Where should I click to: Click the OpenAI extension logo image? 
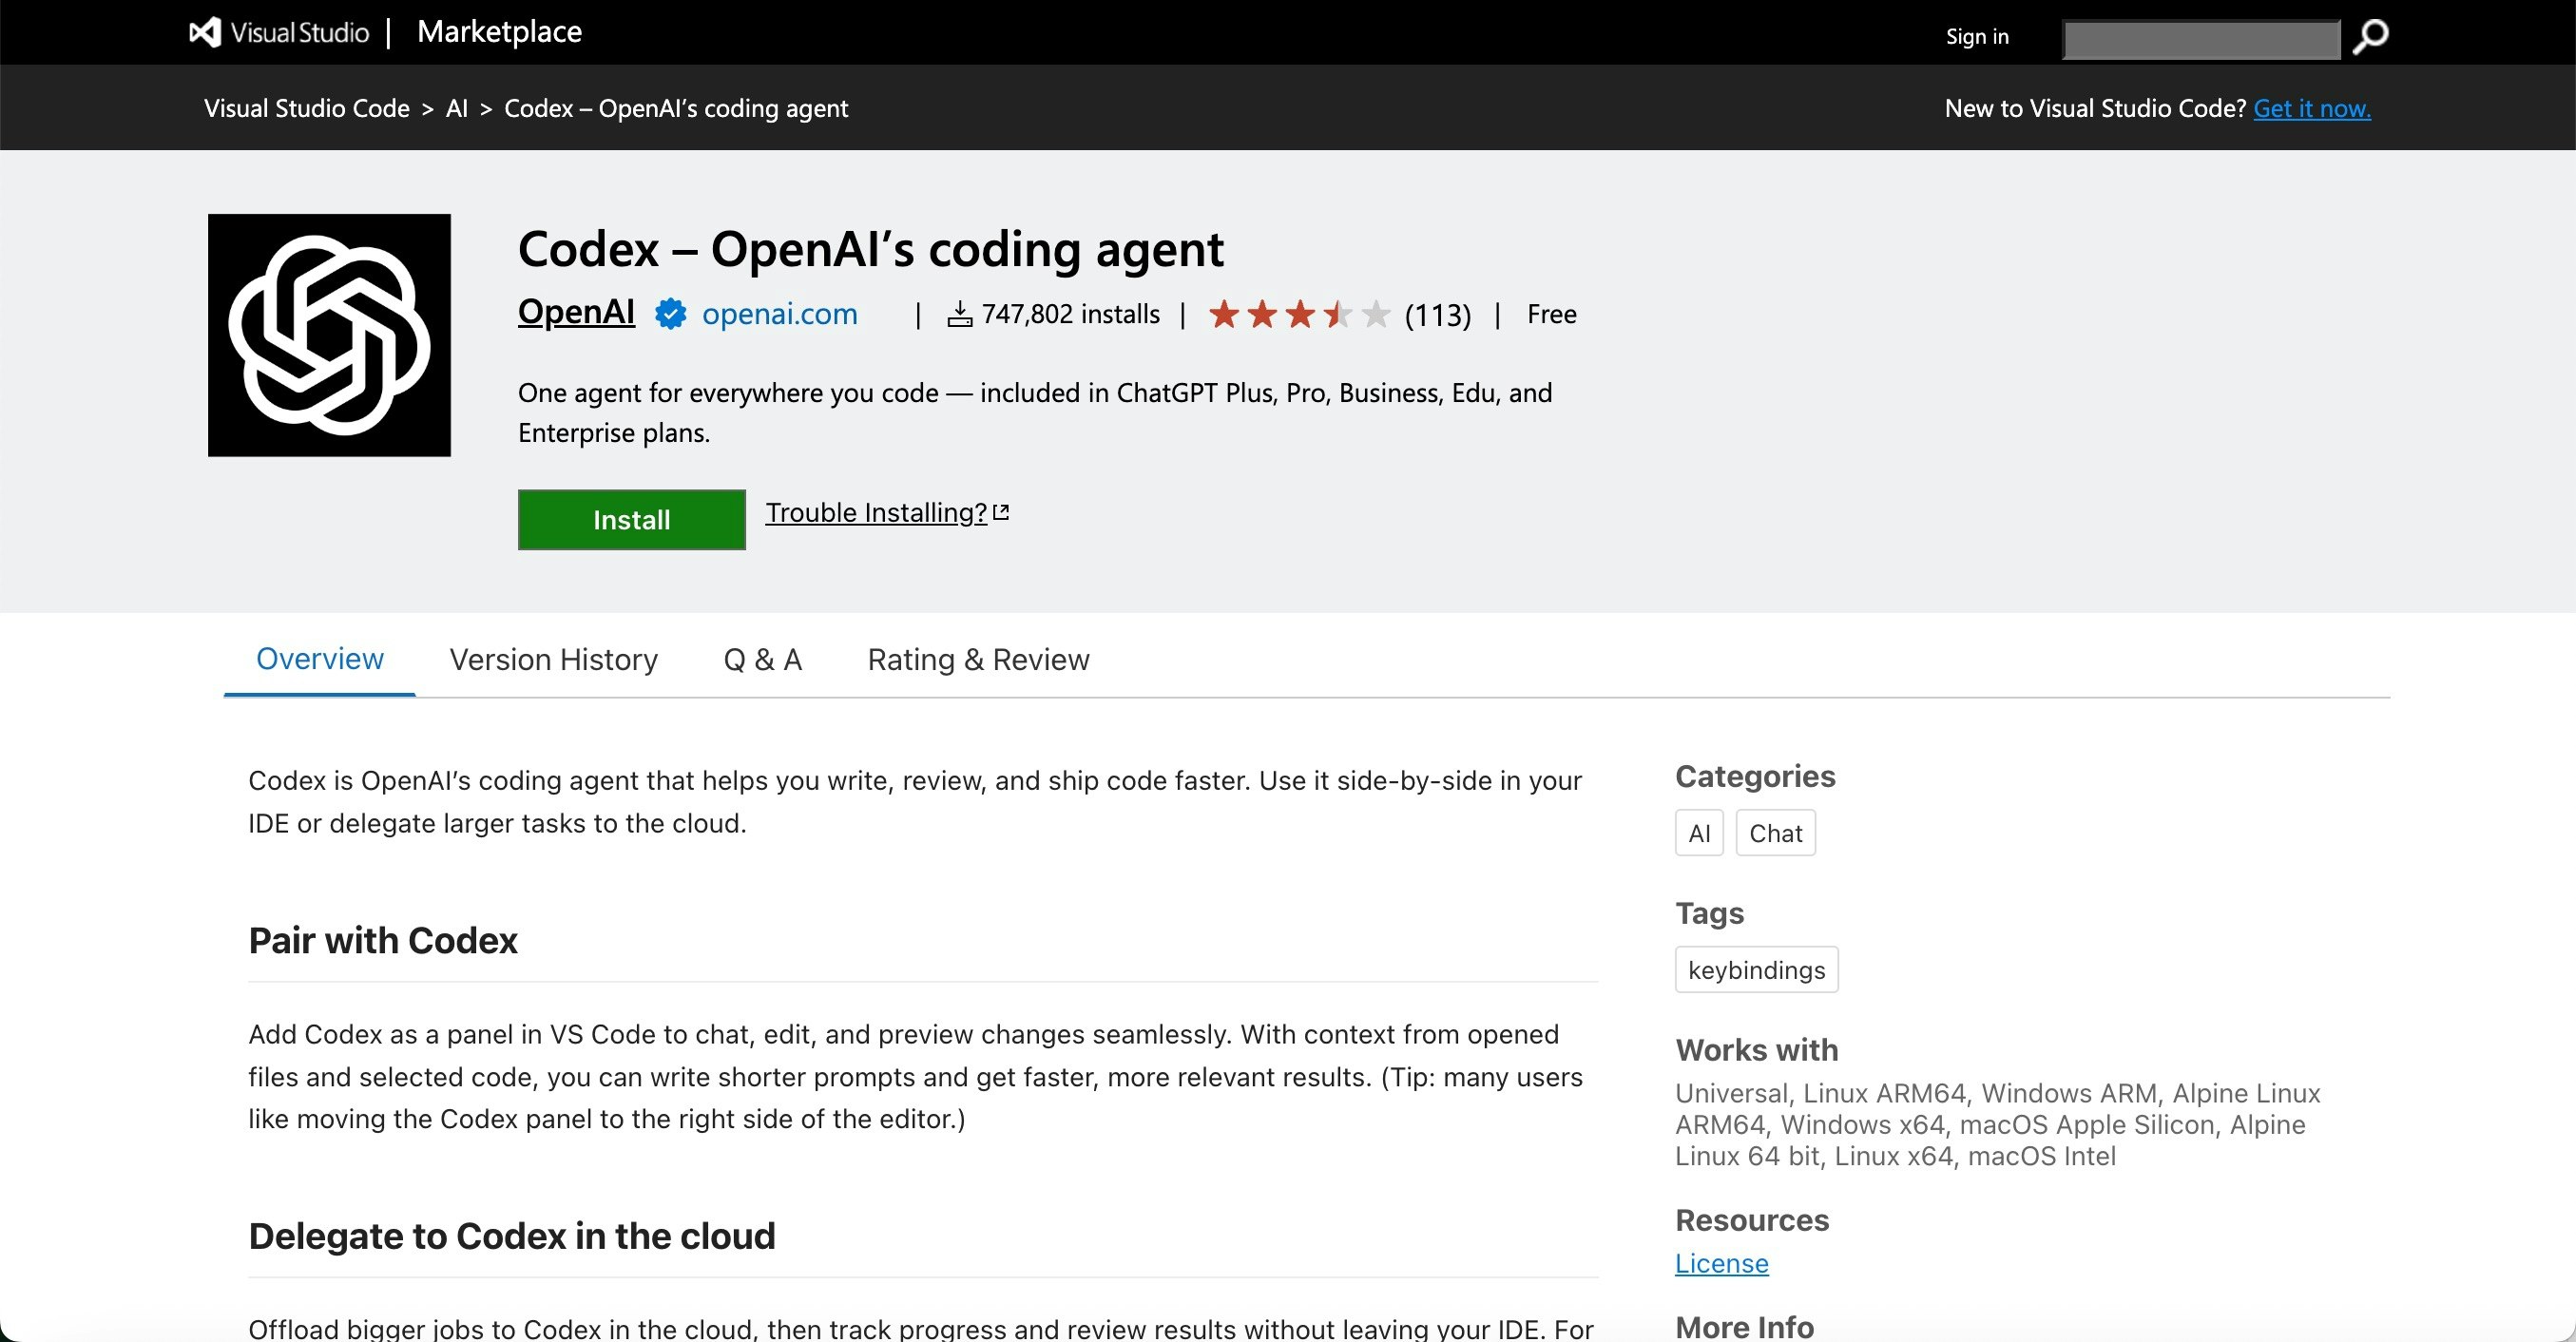329,335
